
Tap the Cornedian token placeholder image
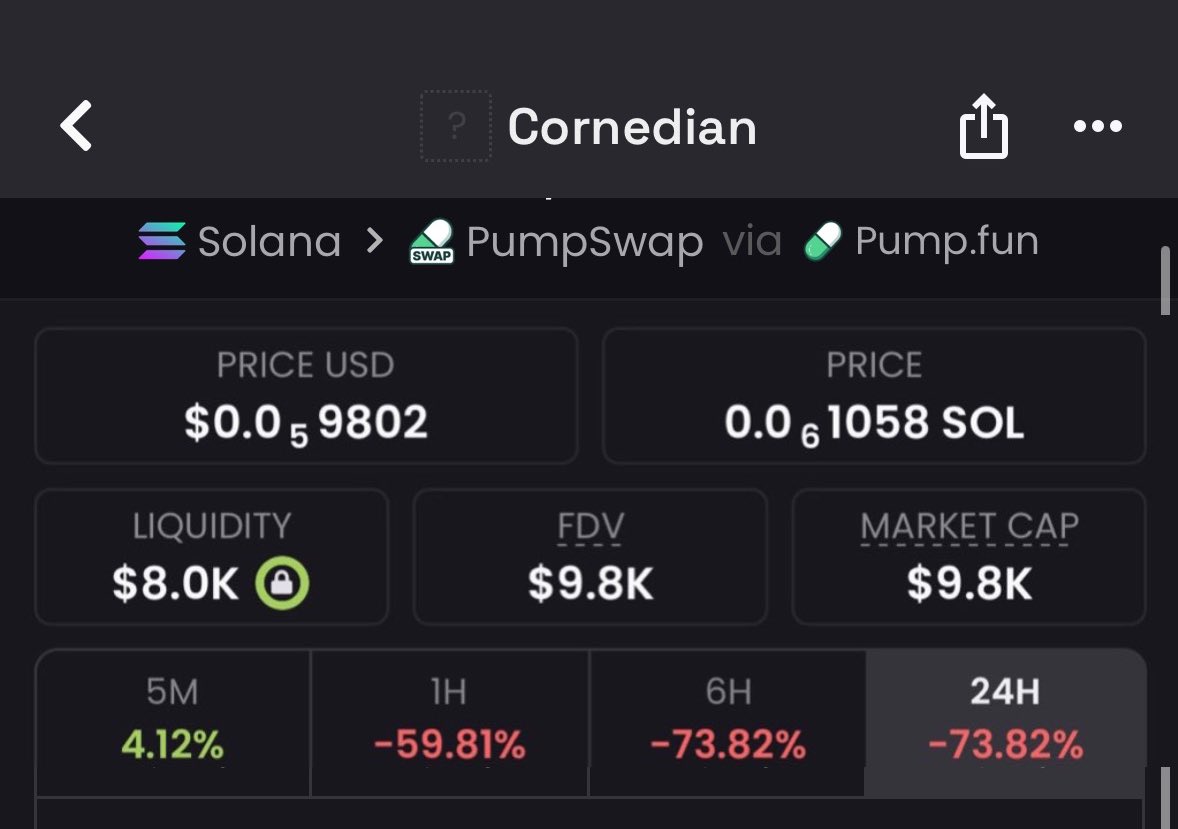click(x=456, y=126)
